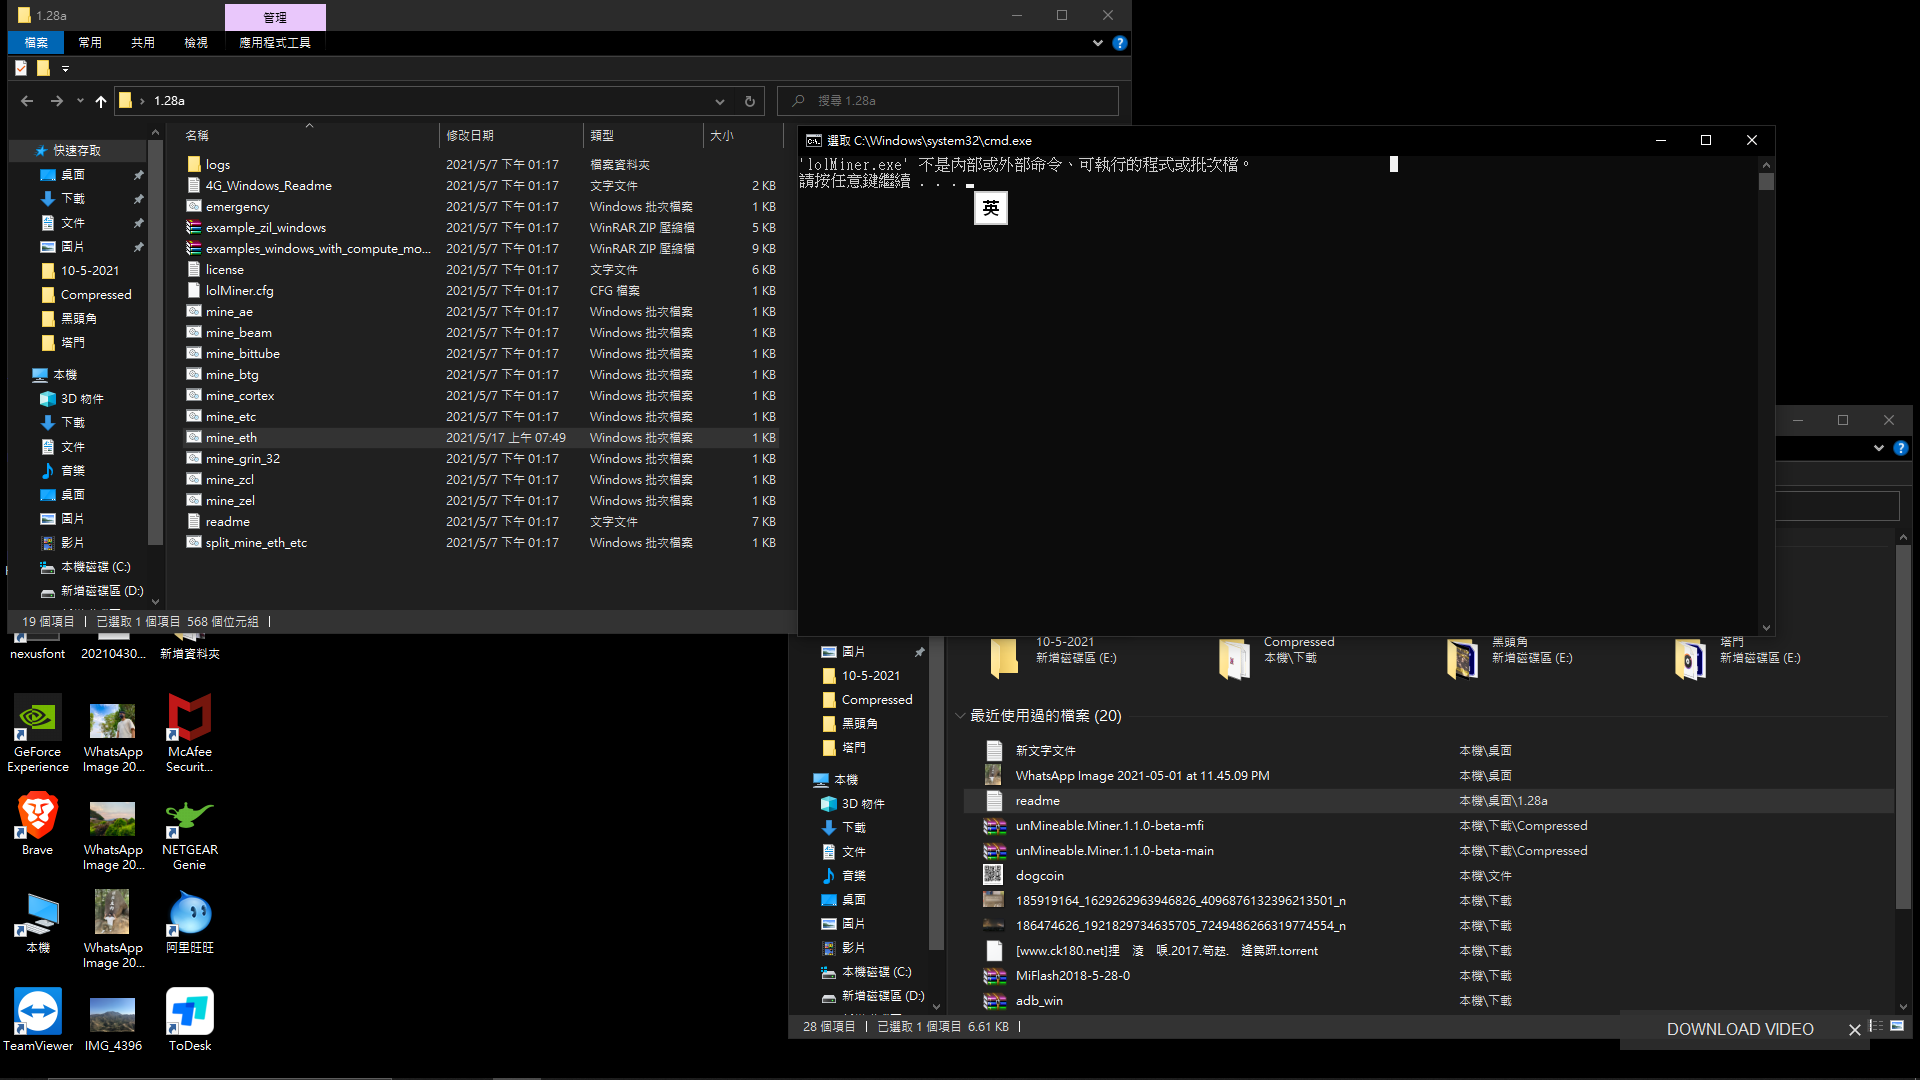Image resolution: width=1920 pixels, height=1080 pixels.
Task: Click the properties icon in quick access toolbar
Action: point(21,68)
